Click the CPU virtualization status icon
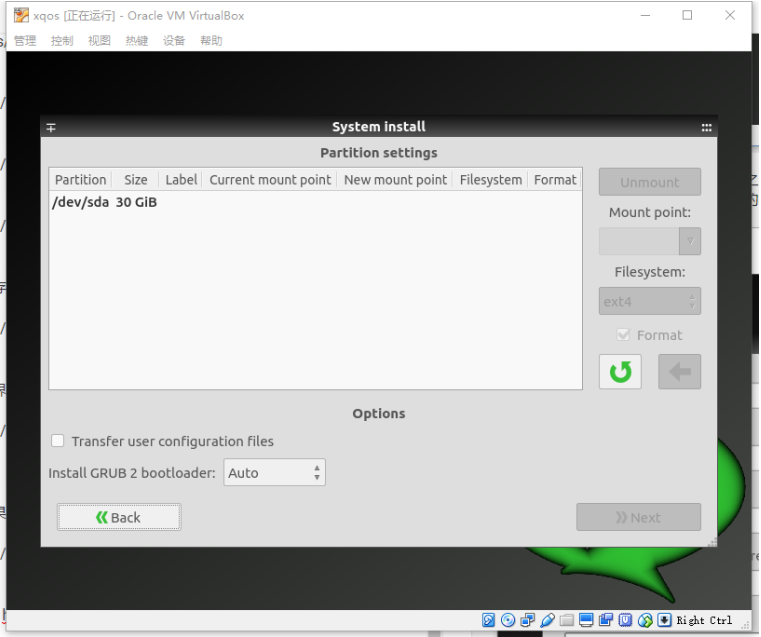Image resolution: width=761 pixels, height=637 pixels. pos(625,620)
